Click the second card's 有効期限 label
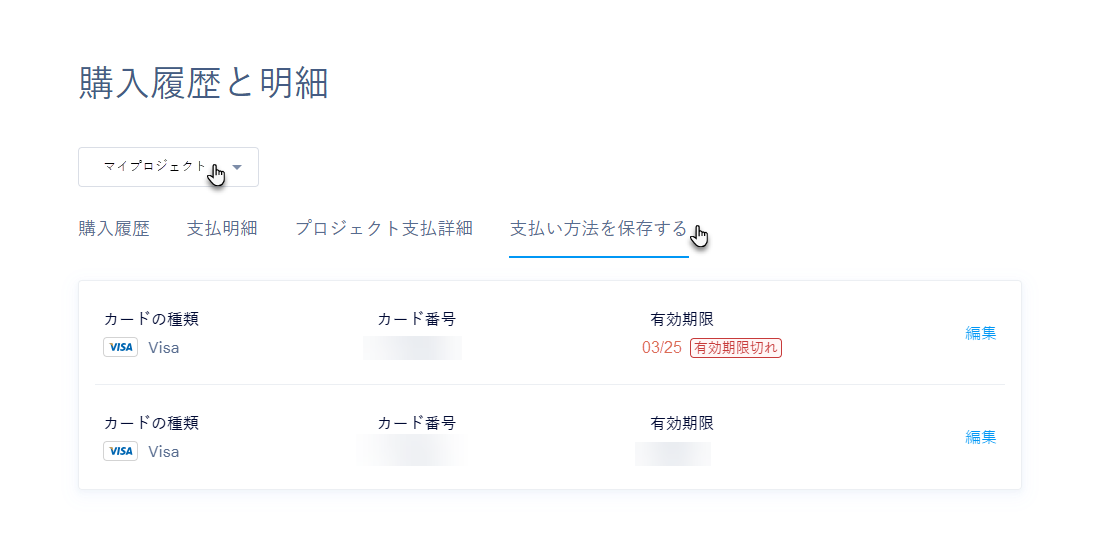 coord(682,423)
